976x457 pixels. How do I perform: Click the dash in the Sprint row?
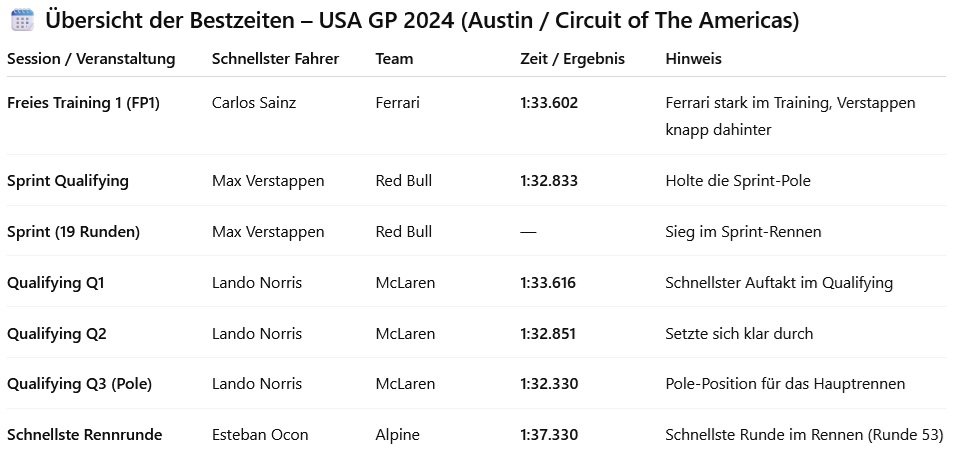pos(528,232)
